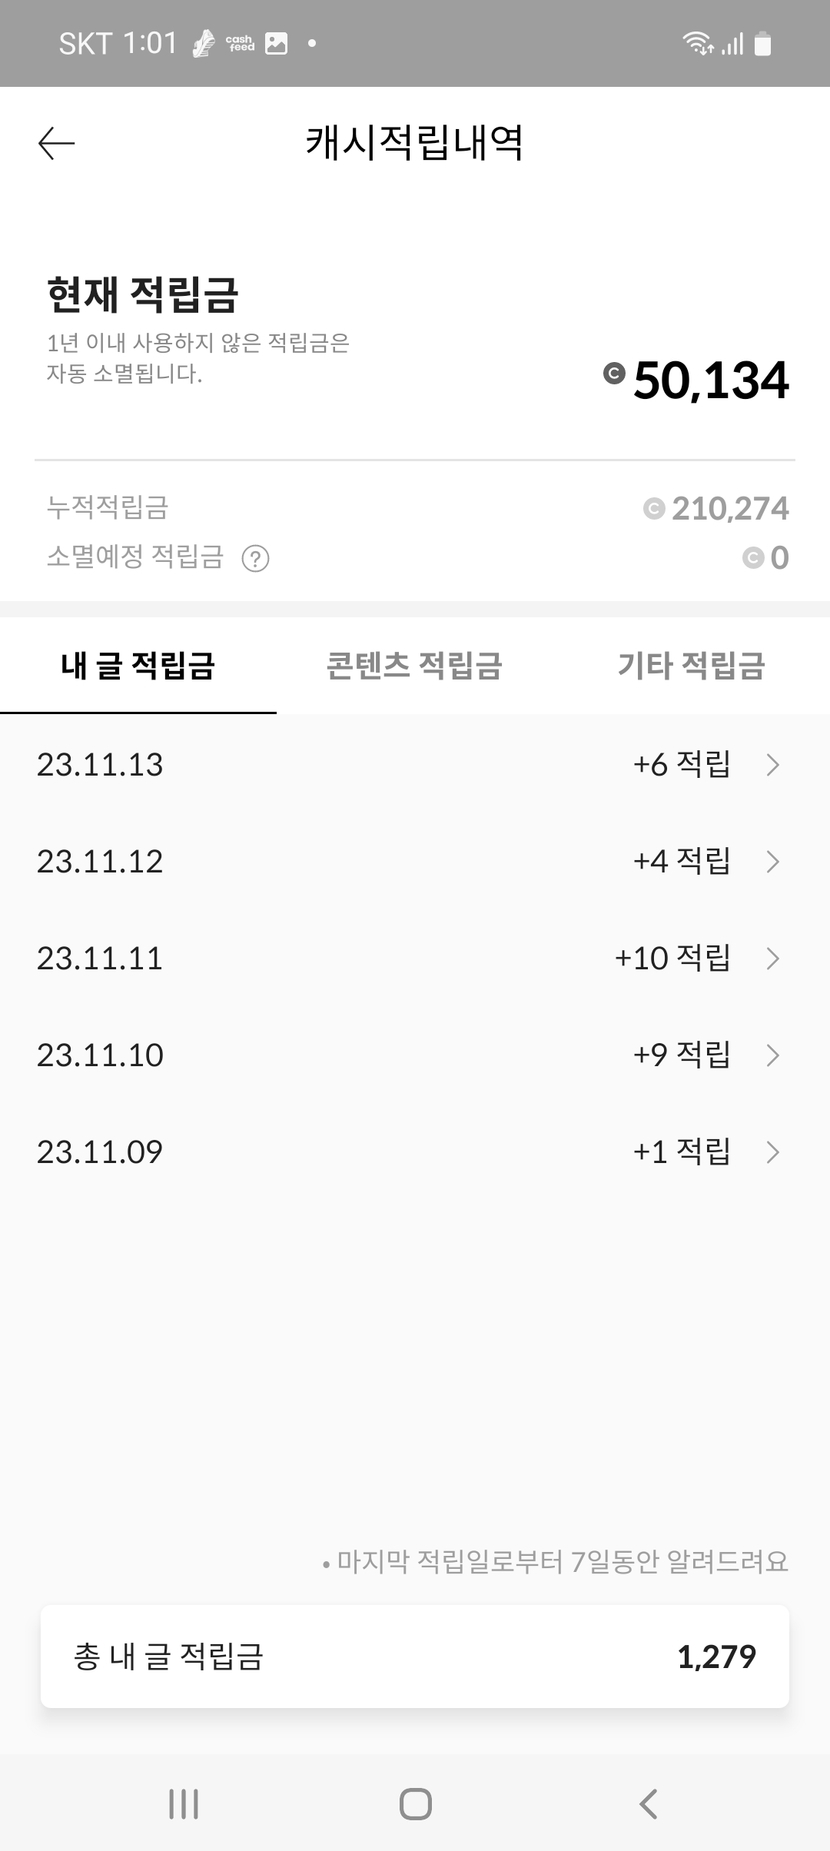Open the 23.11.10 entry chevron
830x1851 pixels.
click(772, 1056)
